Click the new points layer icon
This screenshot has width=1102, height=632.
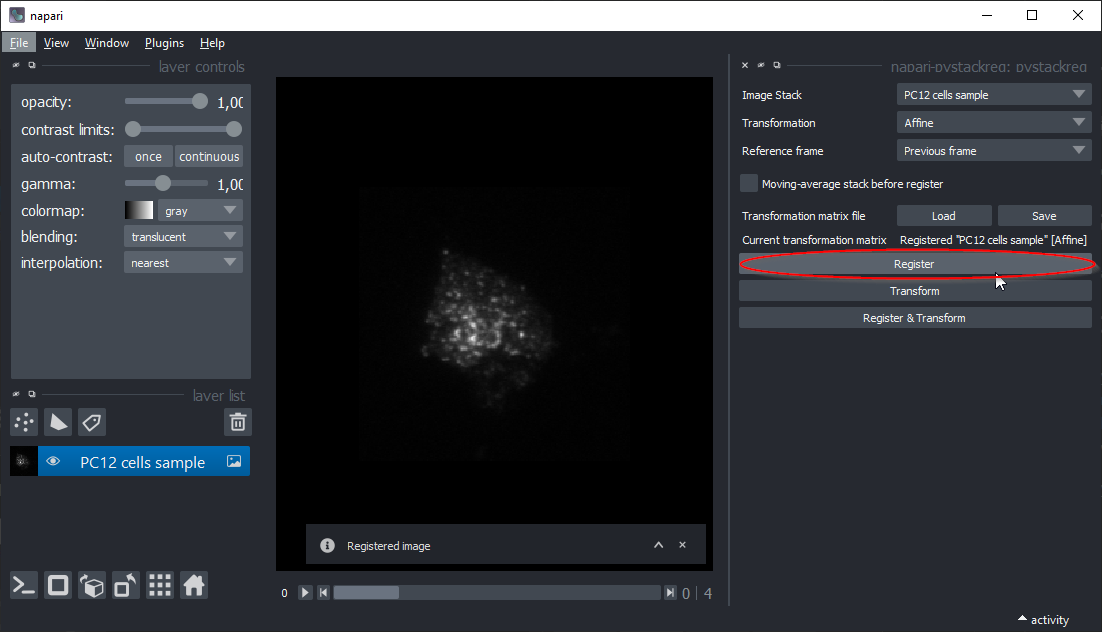pos(25,422)
